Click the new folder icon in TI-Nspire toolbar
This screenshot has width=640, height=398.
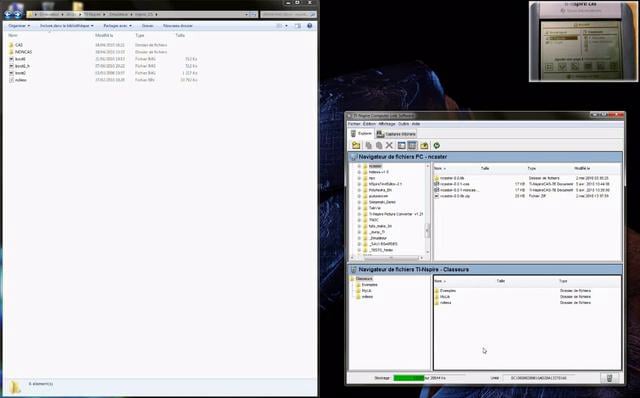coord(356,145)
